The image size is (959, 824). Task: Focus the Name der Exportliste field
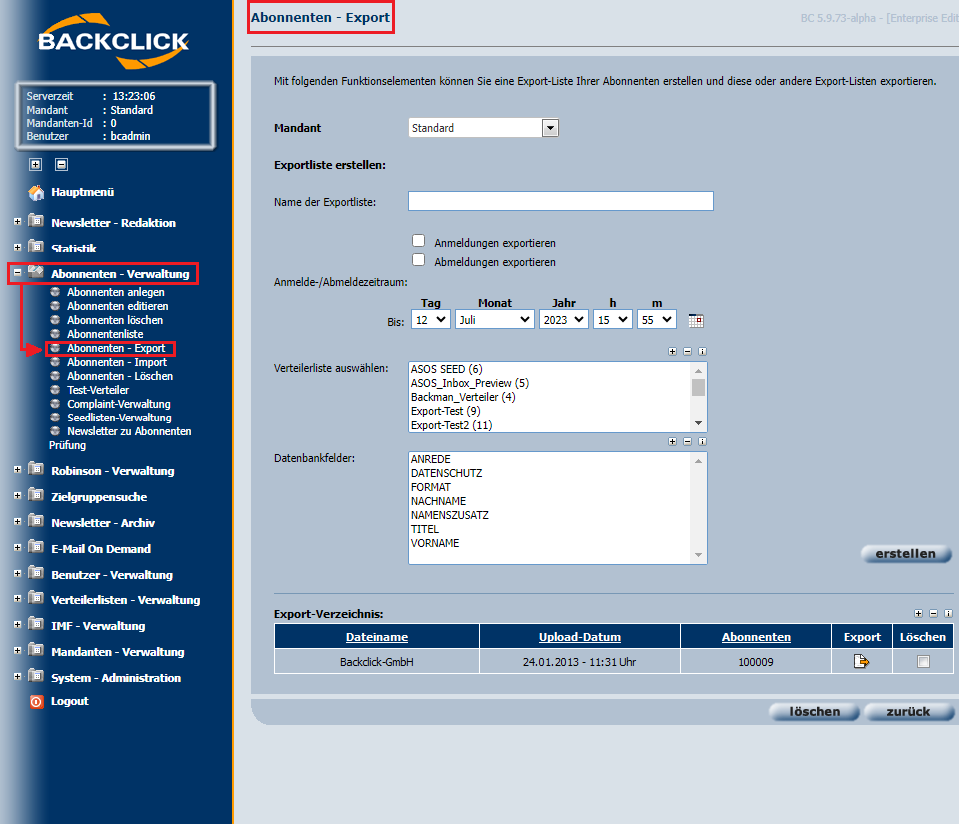pyautogui.click(x=561, y=201)
